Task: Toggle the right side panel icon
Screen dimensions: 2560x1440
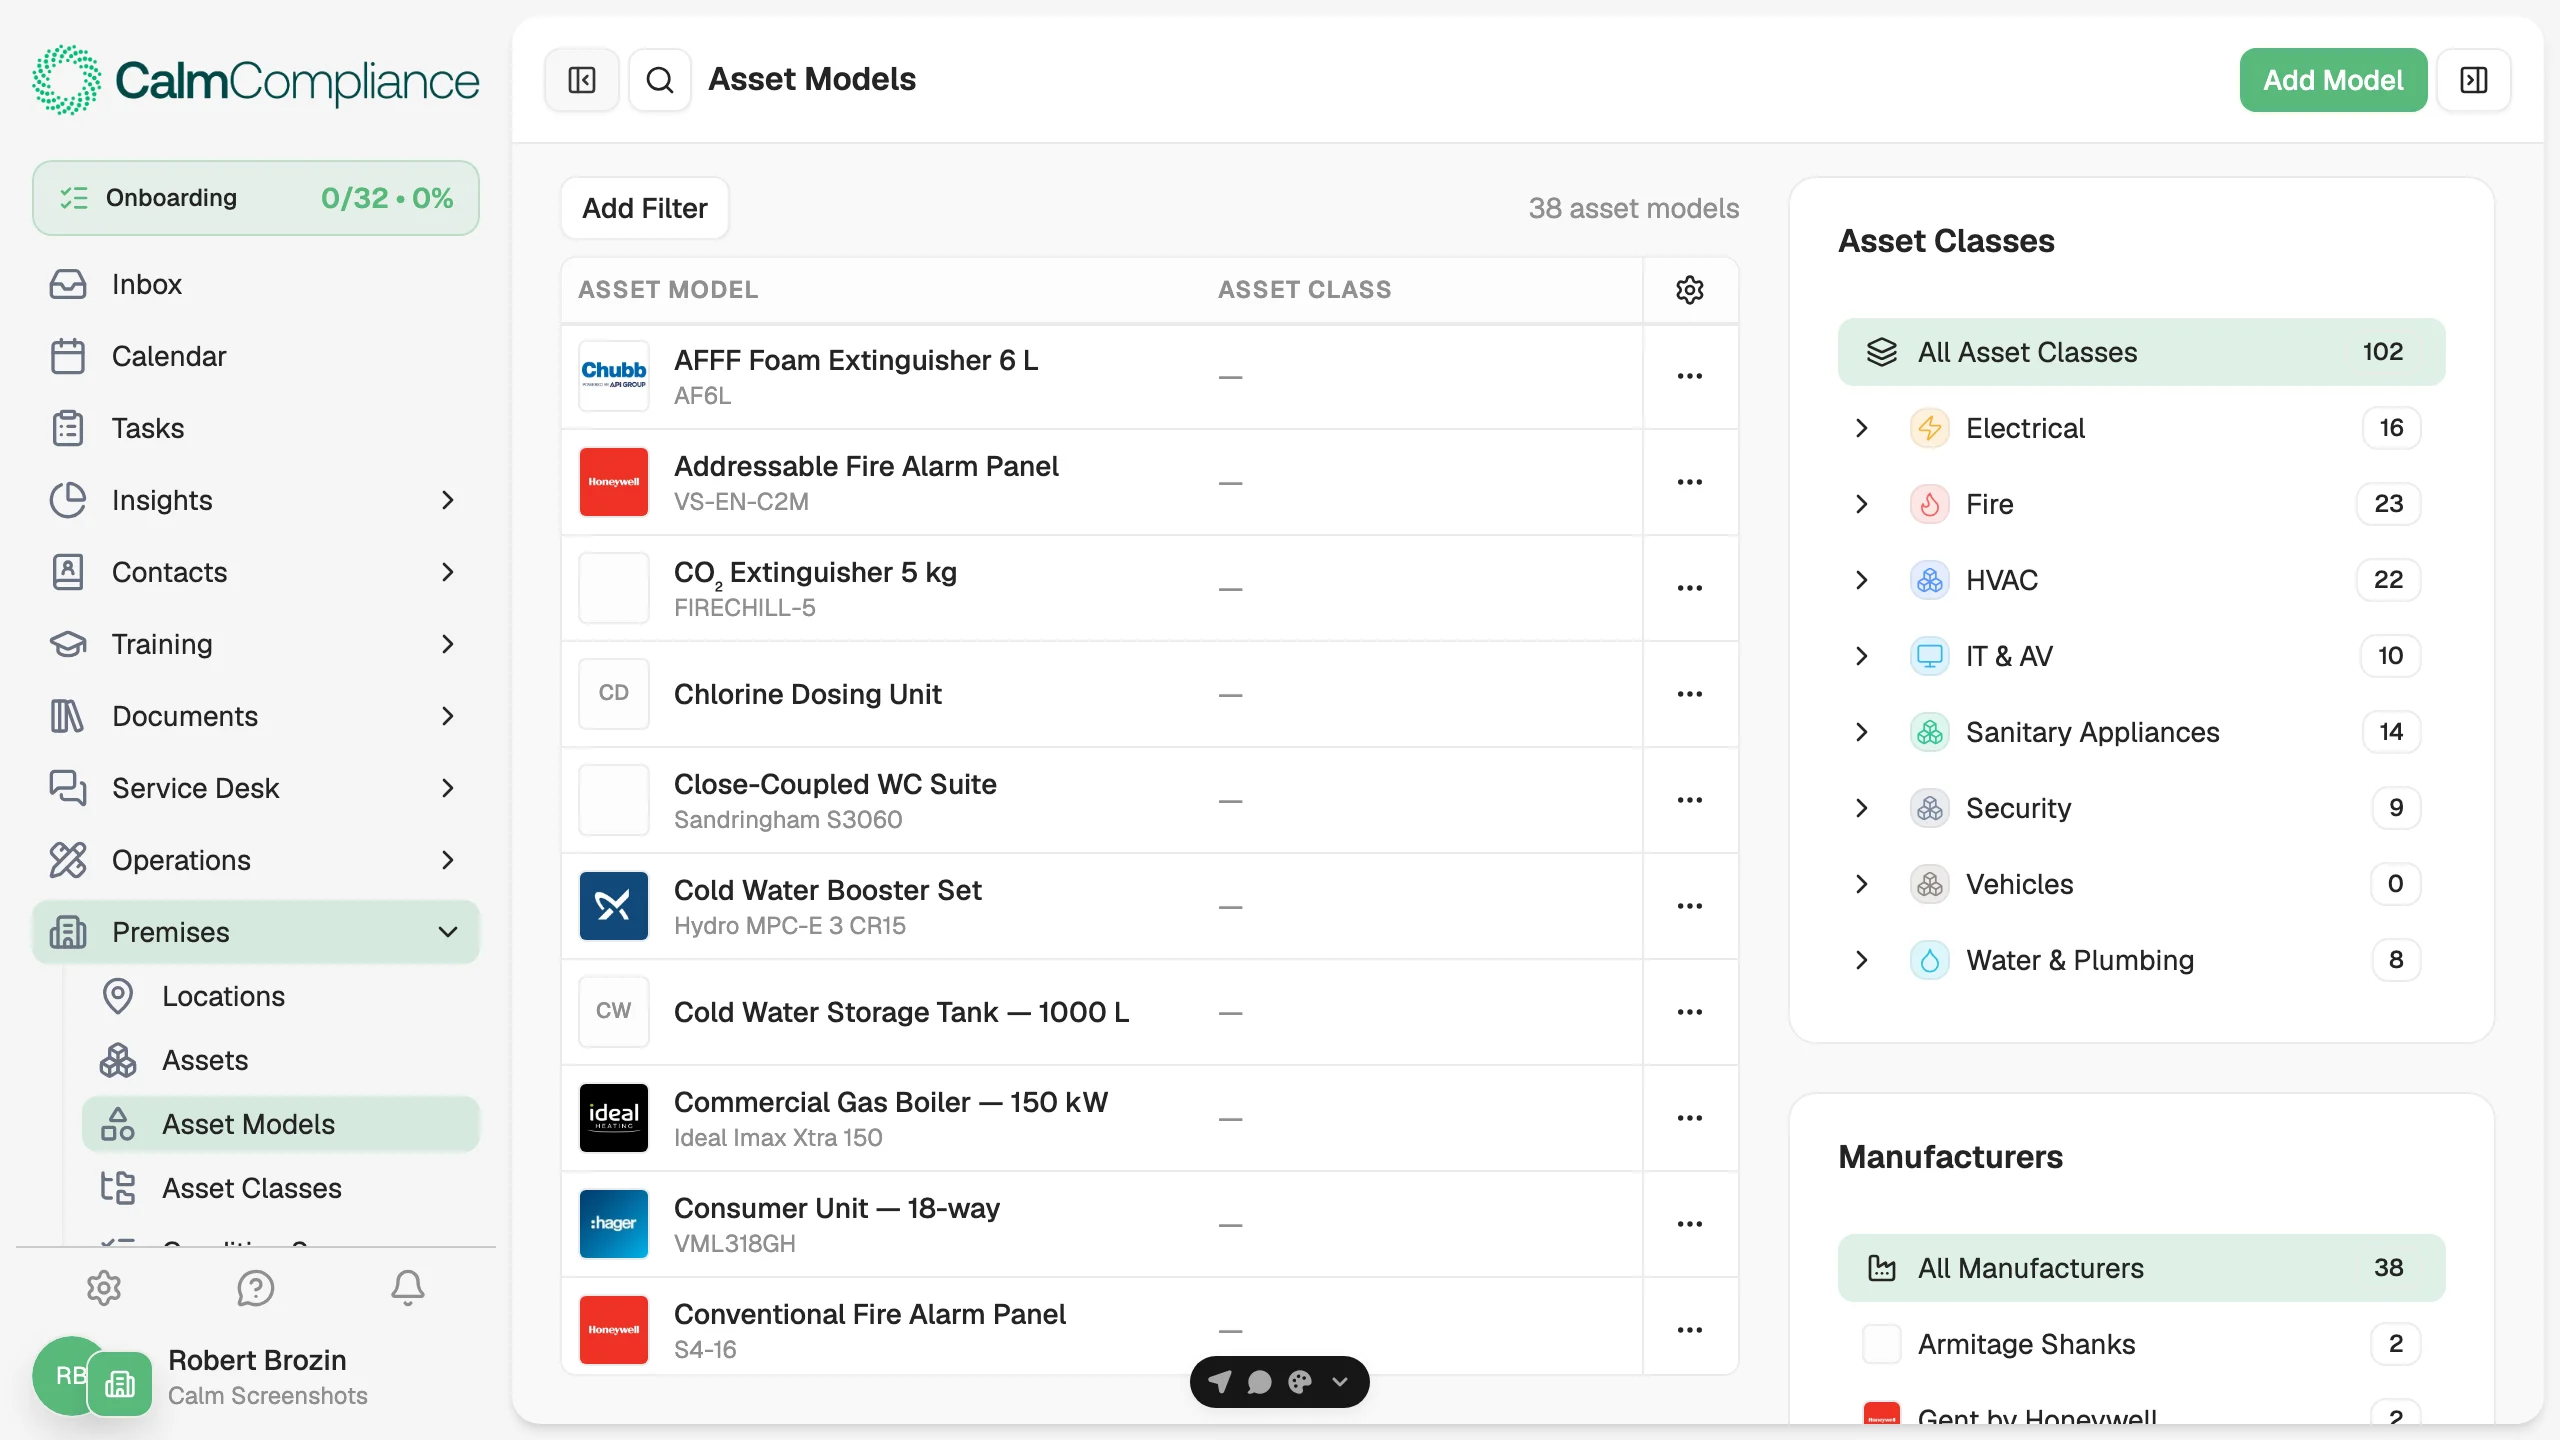Action: pos(2474,80)
